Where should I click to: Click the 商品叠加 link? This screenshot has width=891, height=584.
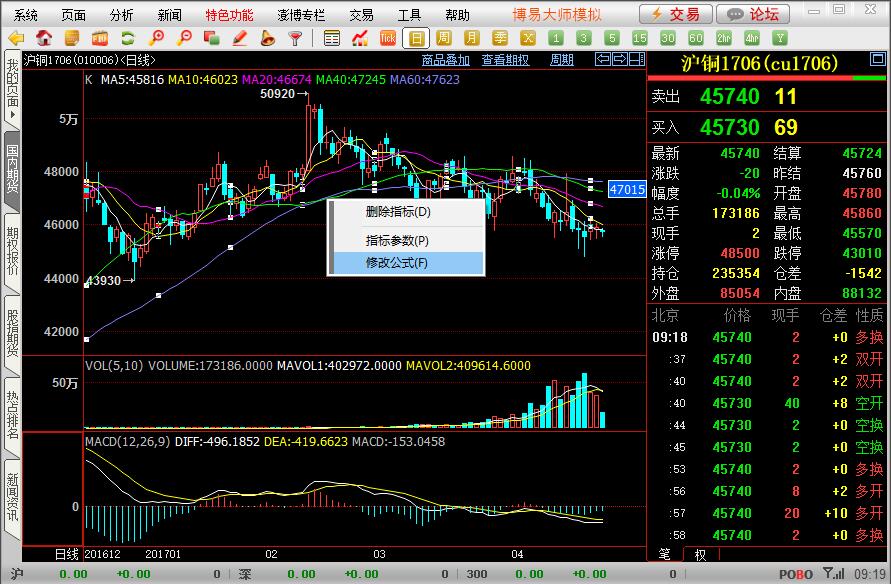click(x=446, y=60)
